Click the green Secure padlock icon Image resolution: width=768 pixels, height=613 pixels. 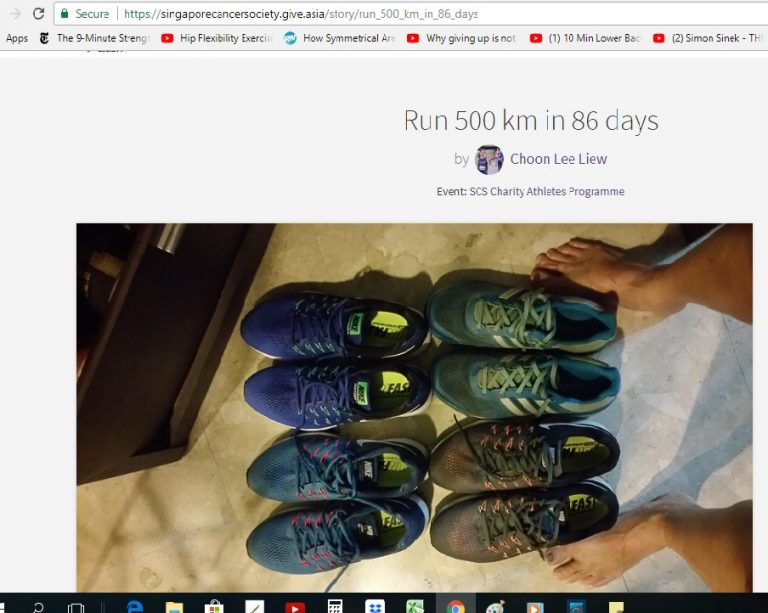pyautogui.click(x=64, y=13)
